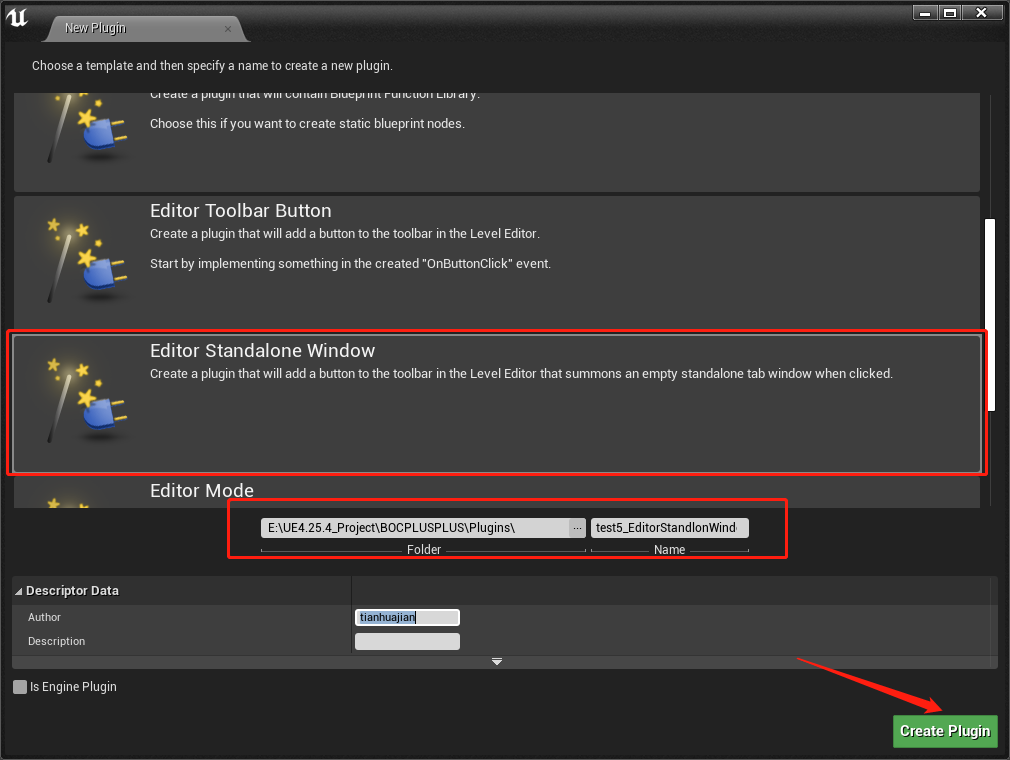Expand the panel via the bottom arrow
This screenshot has height=760, width=1010.
pos(497,661)
